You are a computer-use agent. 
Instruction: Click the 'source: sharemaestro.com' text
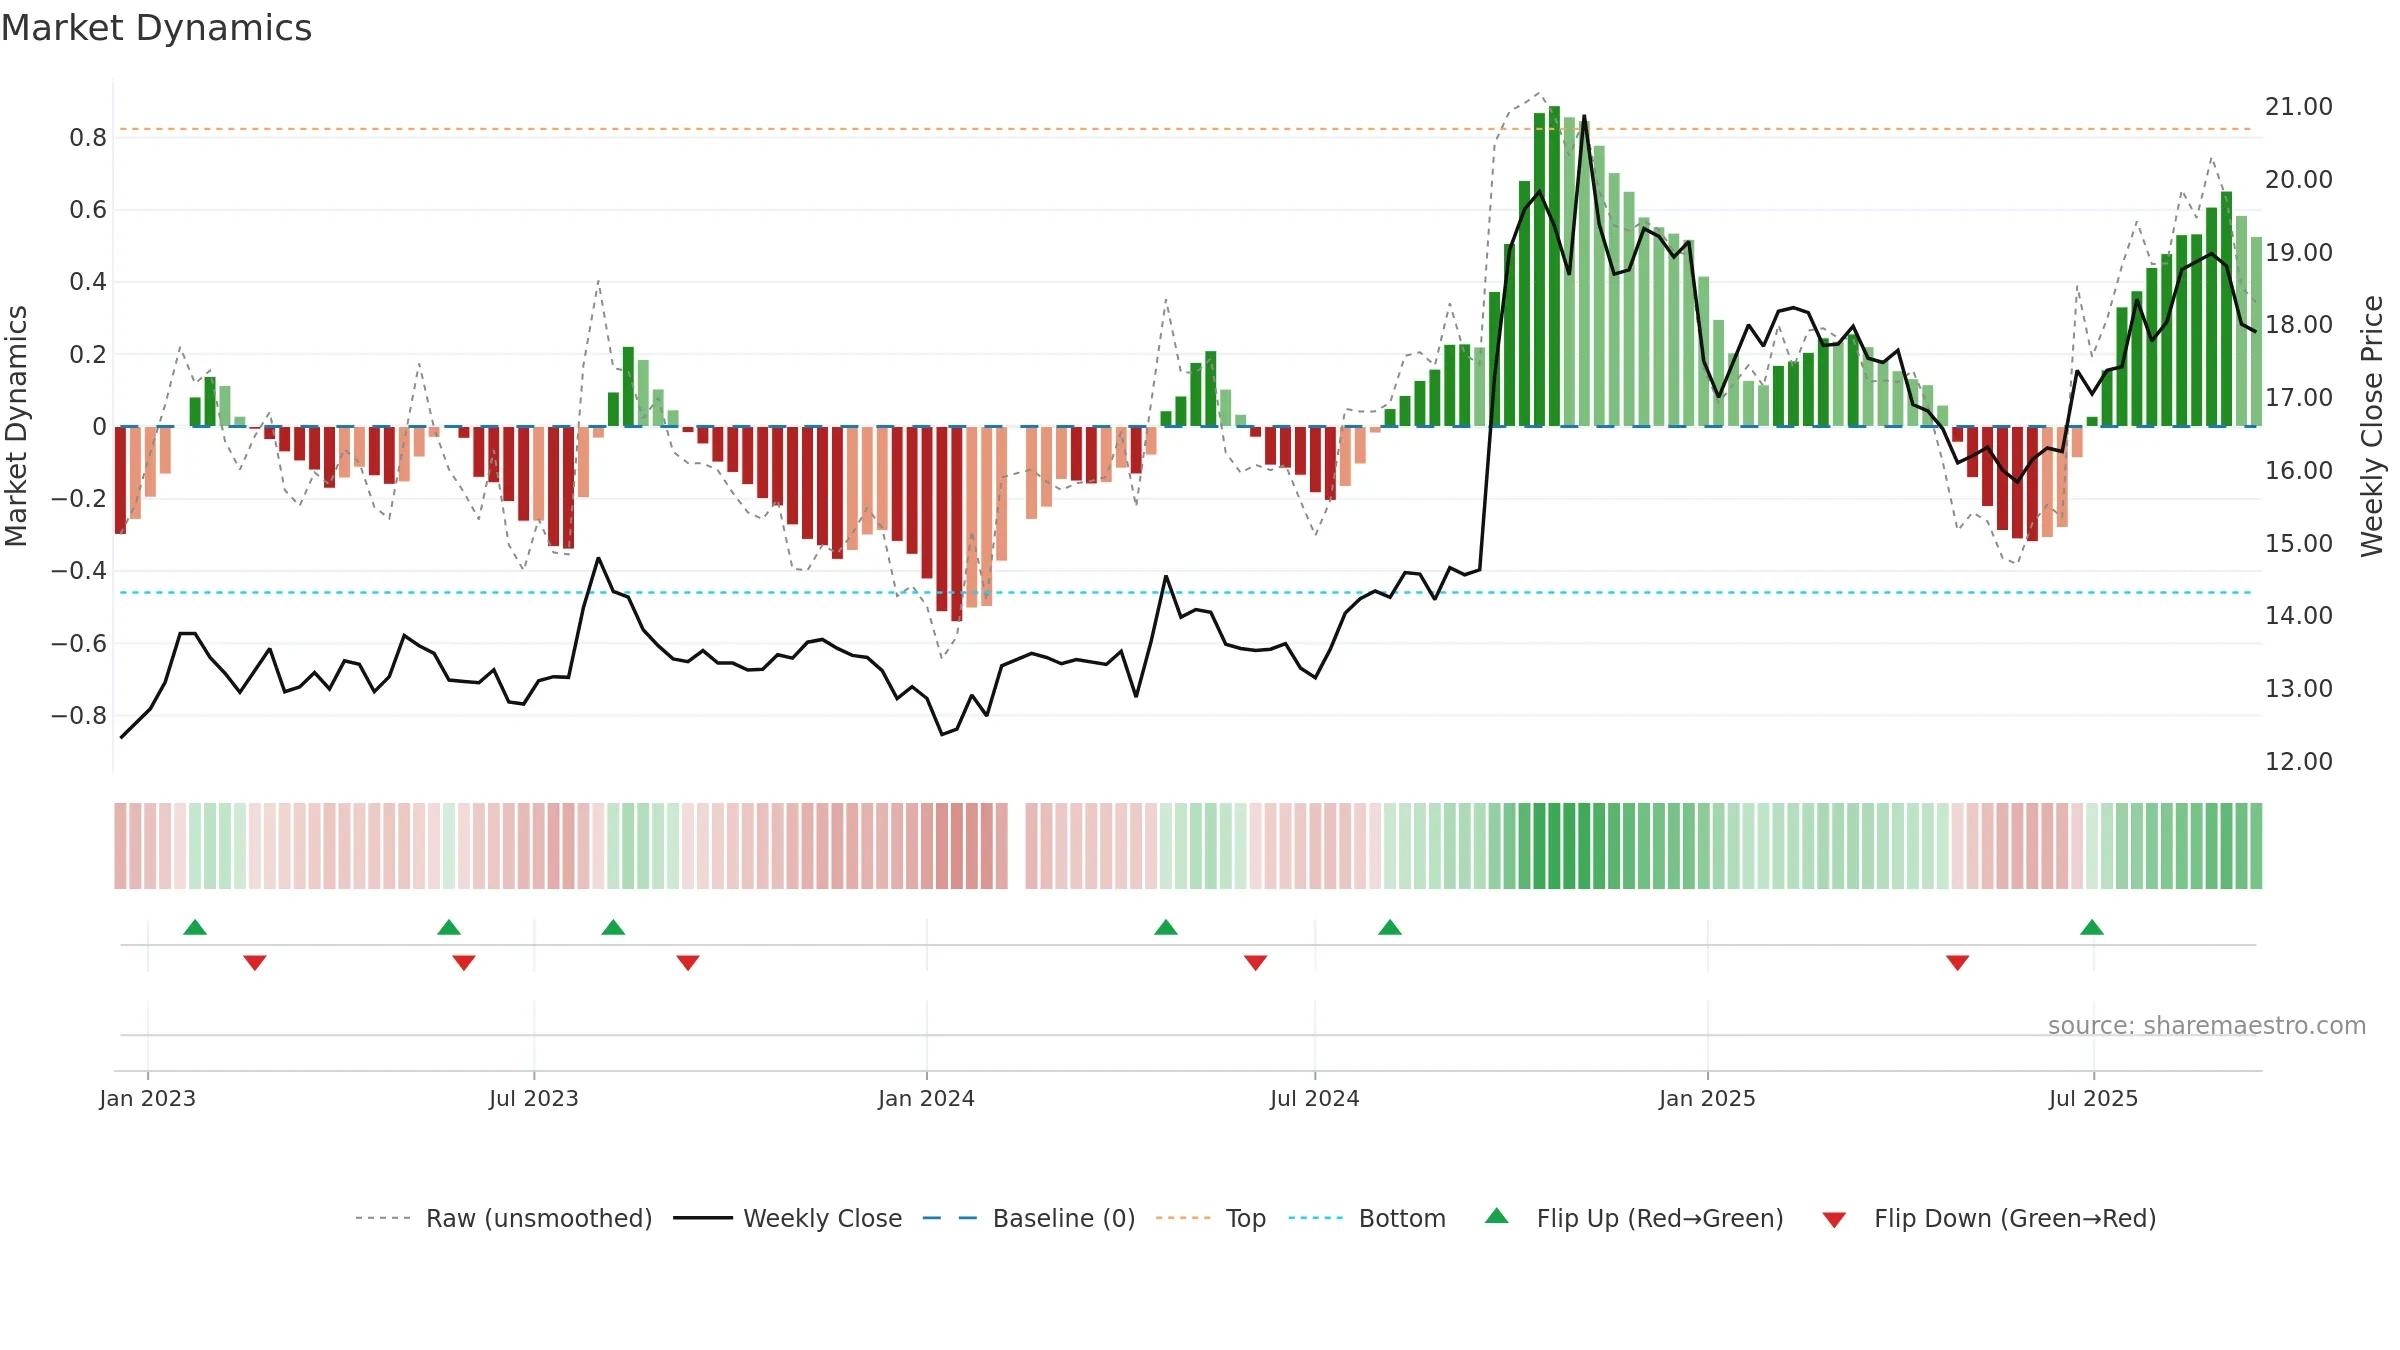pyautogui.click(x=2207, y=1026)
